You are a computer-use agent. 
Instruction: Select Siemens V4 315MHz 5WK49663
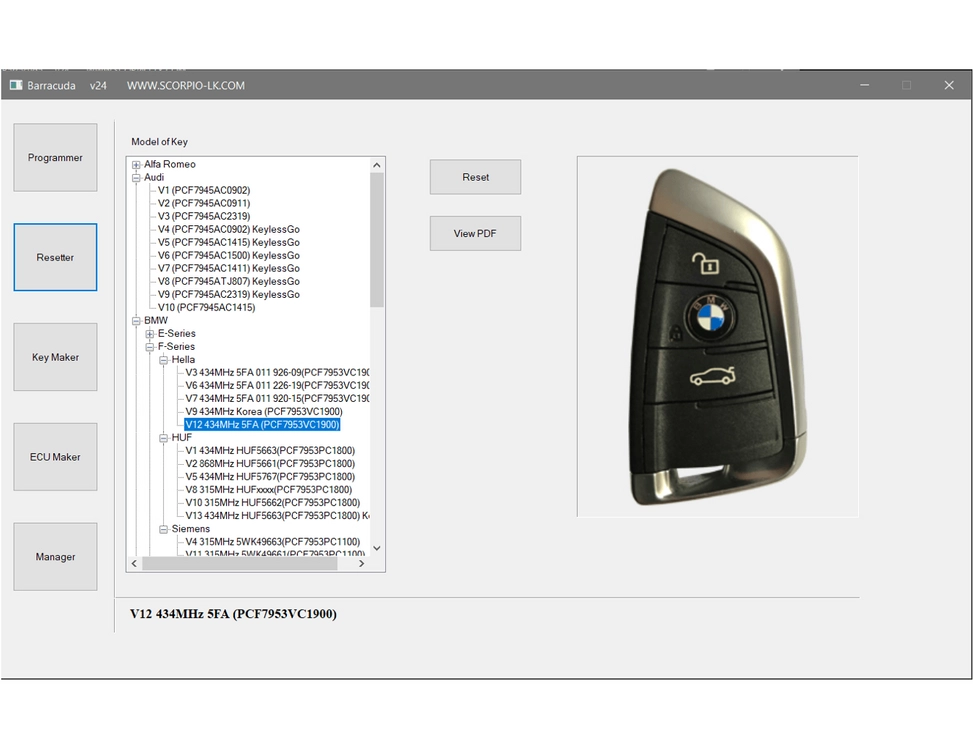[x=272, y=542]
